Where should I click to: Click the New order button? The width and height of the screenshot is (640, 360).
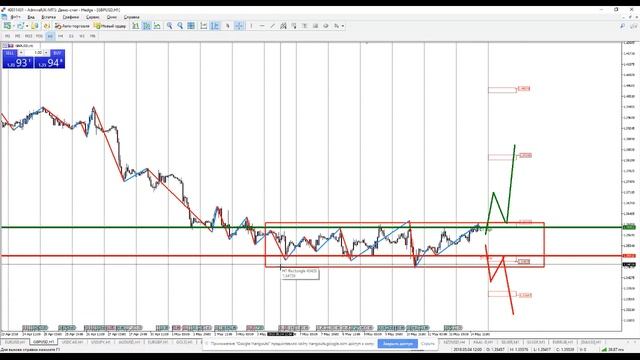coord(110,26)
